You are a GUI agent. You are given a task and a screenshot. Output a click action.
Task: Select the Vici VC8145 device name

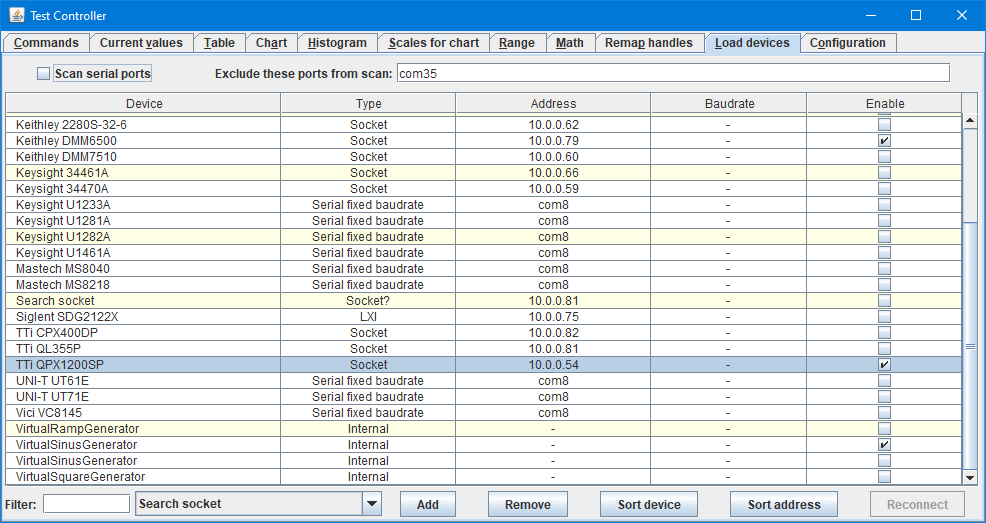(x=49, y=413)
